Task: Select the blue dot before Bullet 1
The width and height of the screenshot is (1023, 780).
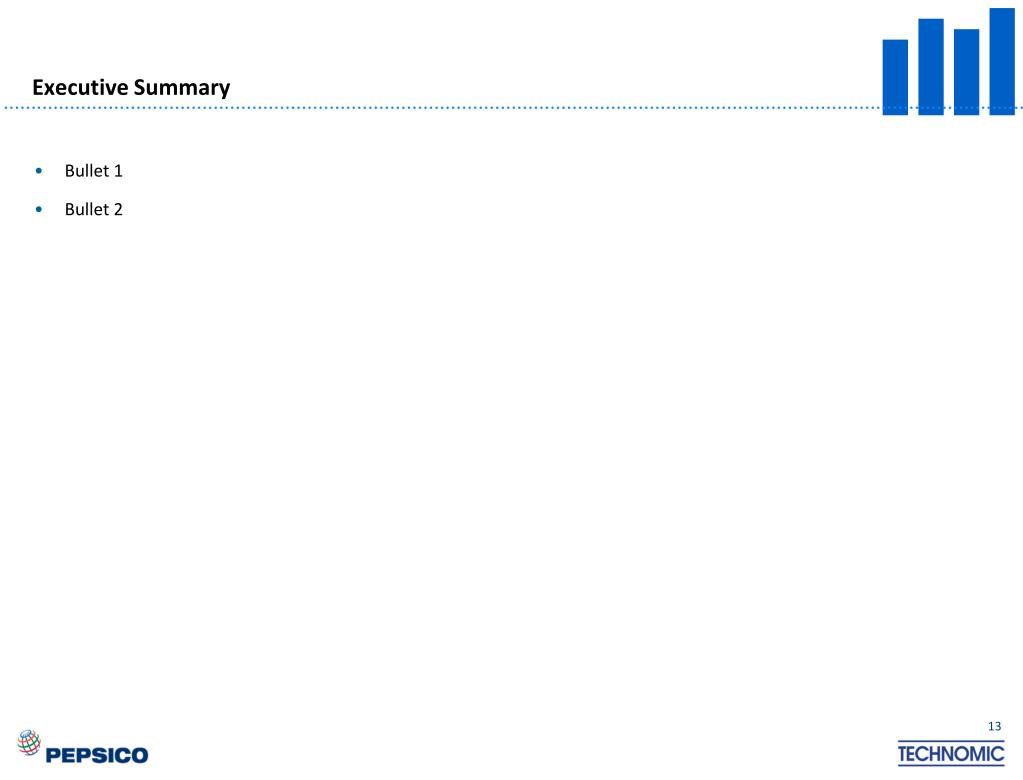Action: tap(39, 171)
